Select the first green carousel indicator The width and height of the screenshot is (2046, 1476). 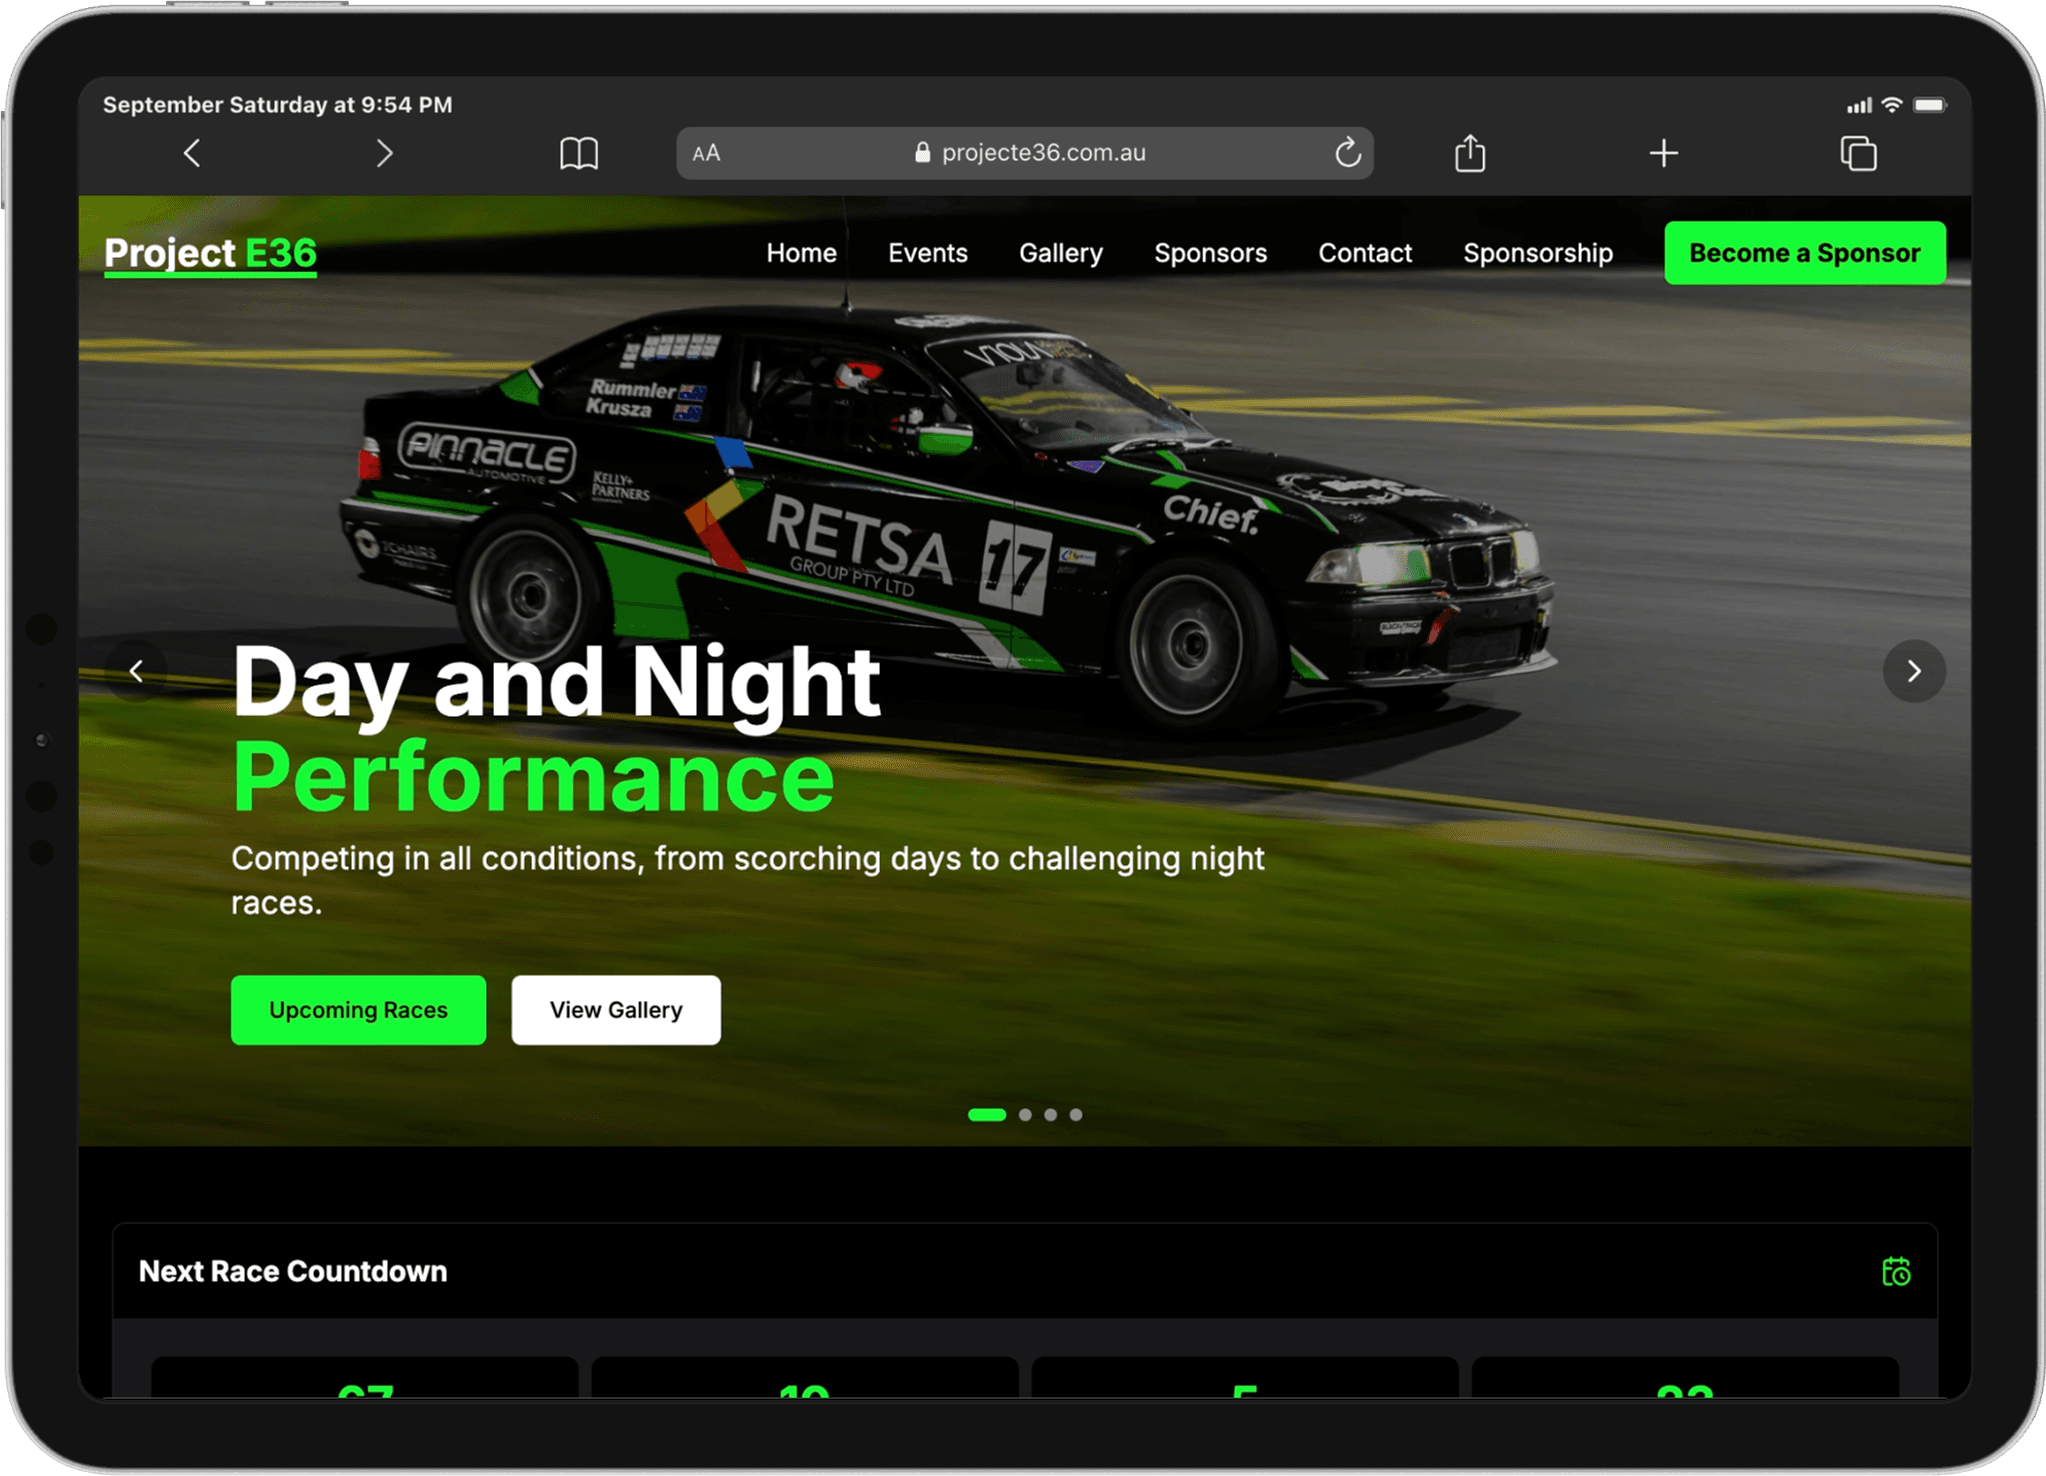click(986, 1114)
